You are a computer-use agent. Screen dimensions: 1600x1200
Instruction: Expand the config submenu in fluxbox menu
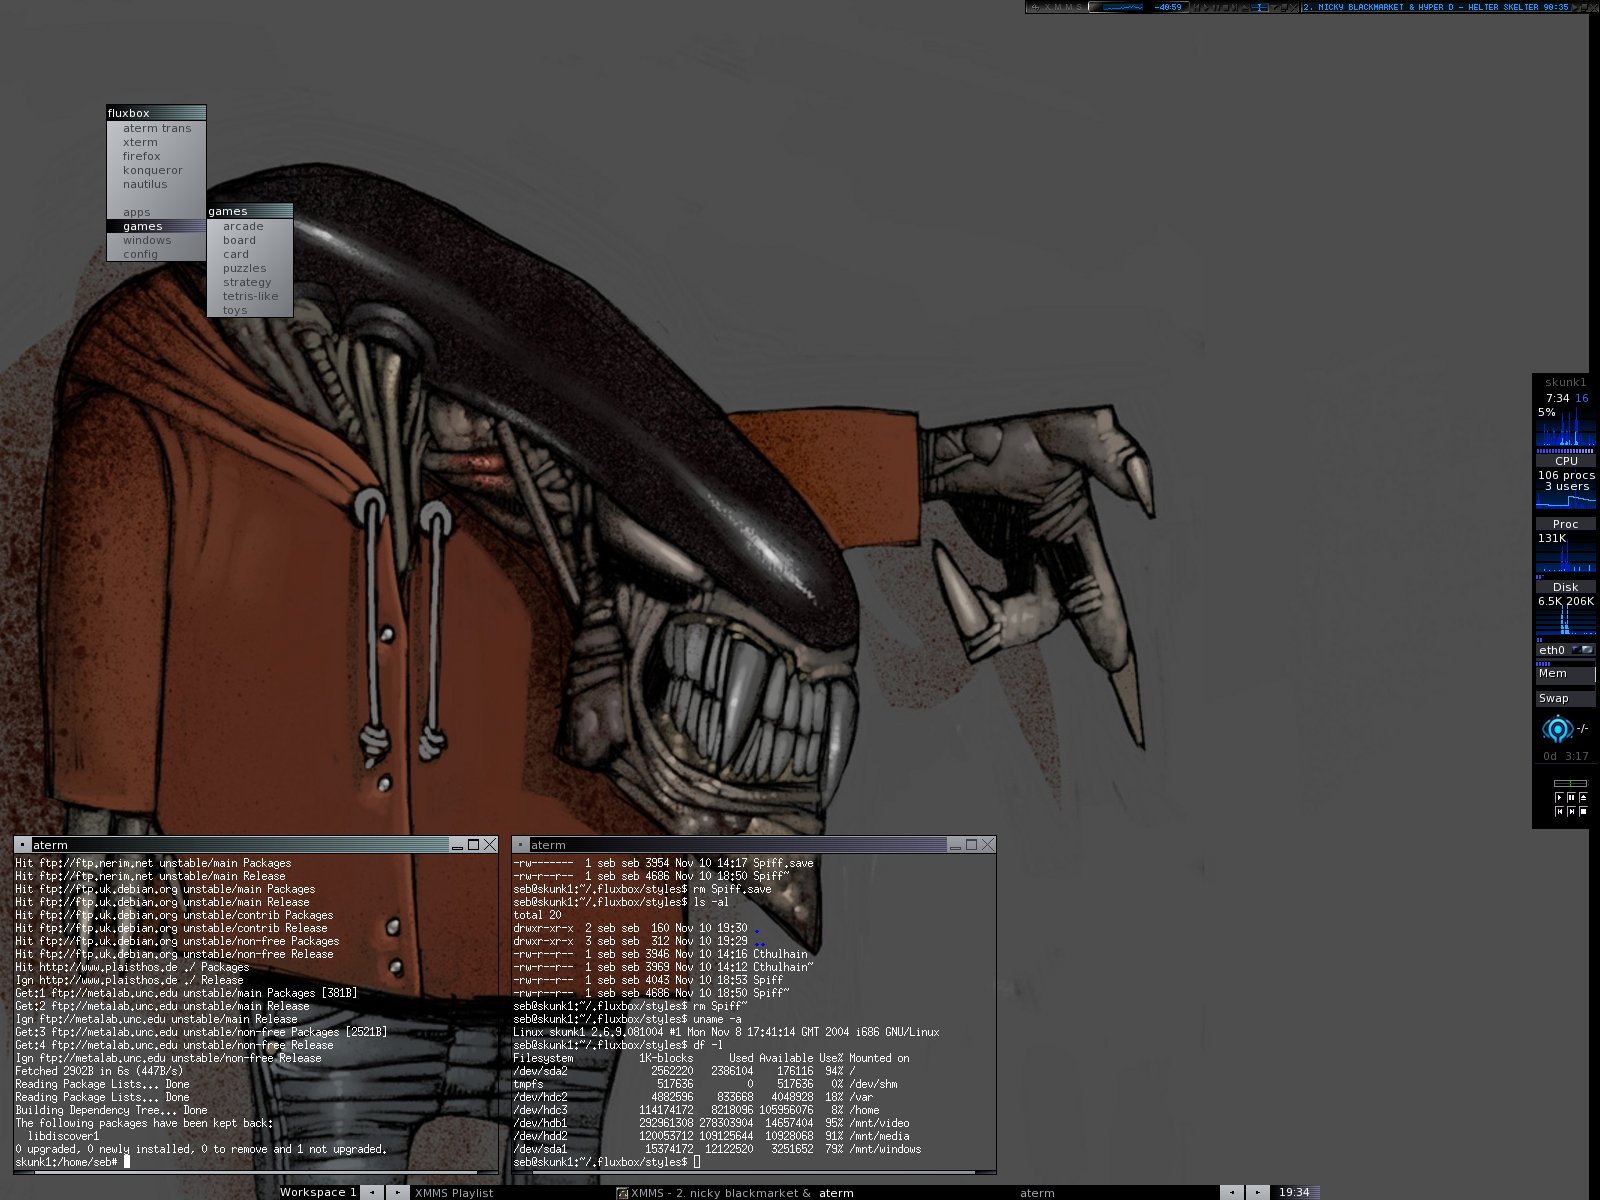click(140, 254)
